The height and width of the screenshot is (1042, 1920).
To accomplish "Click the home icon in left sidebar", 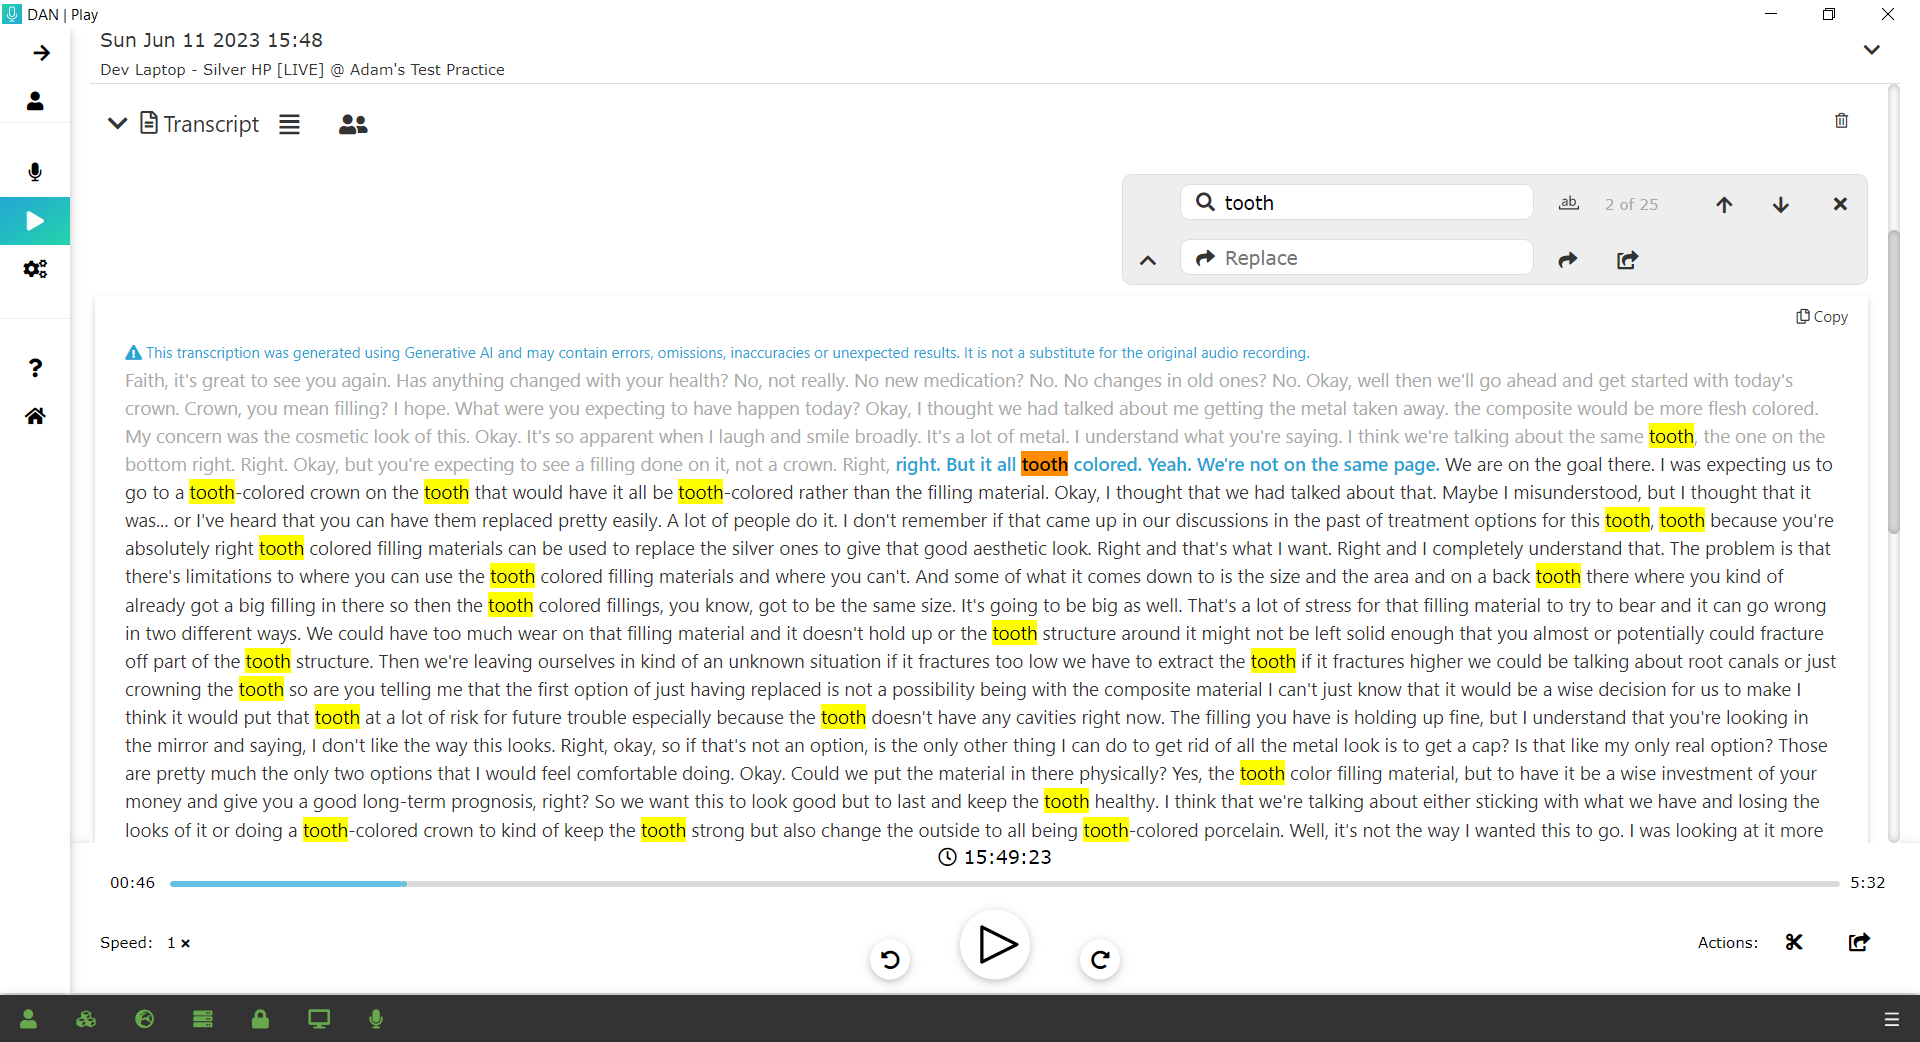I will [x=35, y=416].
